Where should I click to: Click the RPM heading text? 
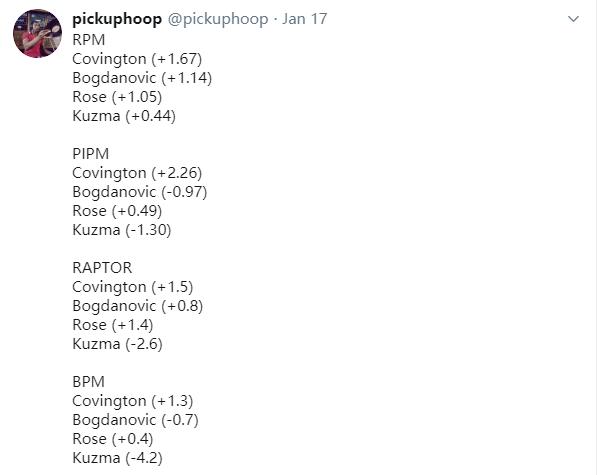pos(89,40)
